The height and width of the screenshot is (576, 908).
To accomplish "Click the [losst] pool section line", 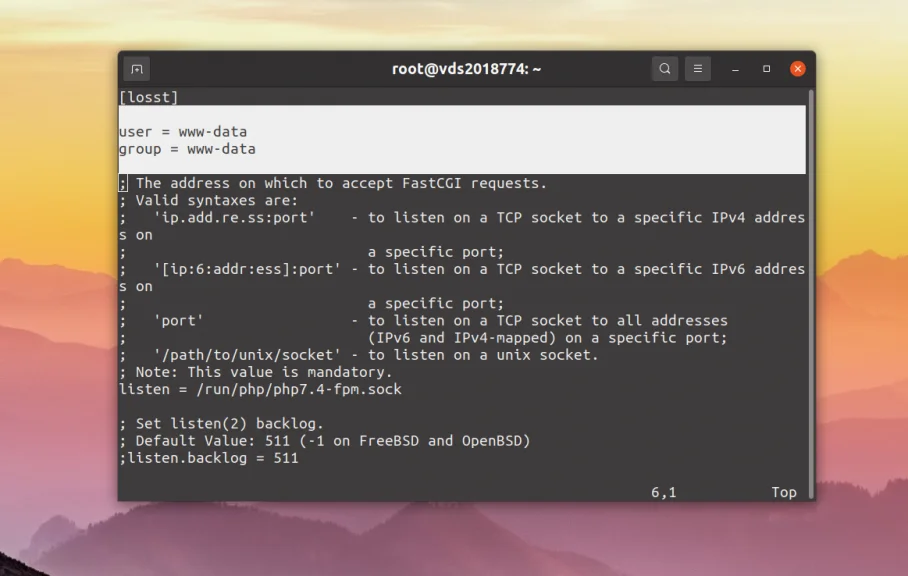I will (x=149, y=97).
